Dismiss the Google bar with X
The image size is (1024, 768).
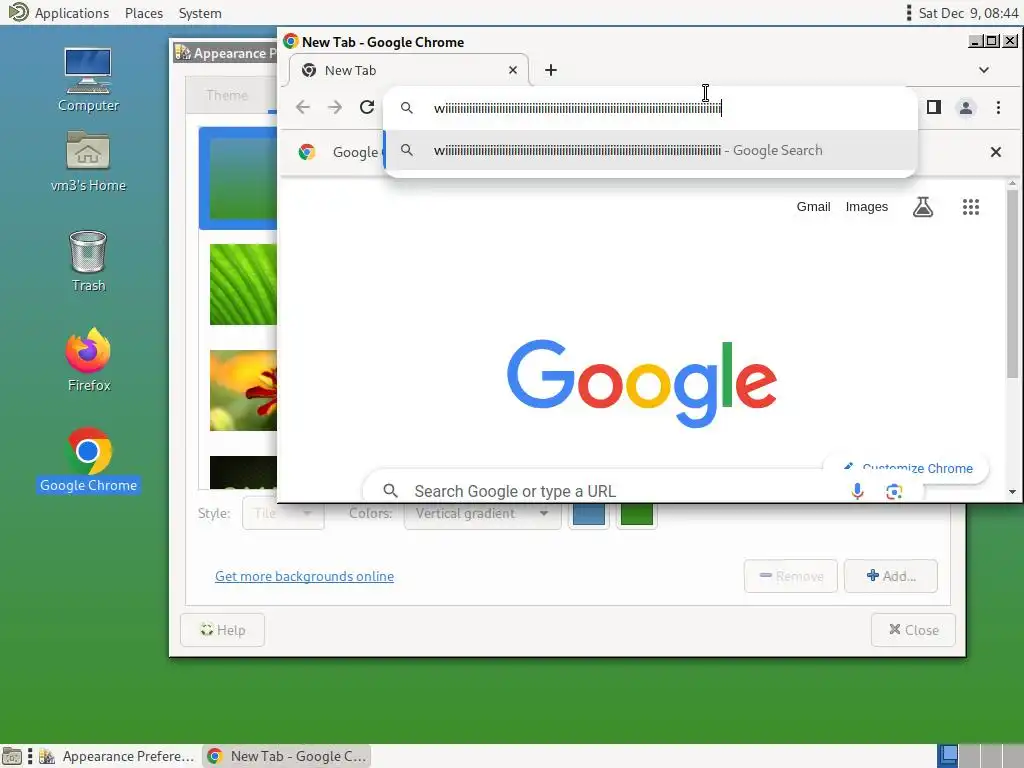click(995, 152)
